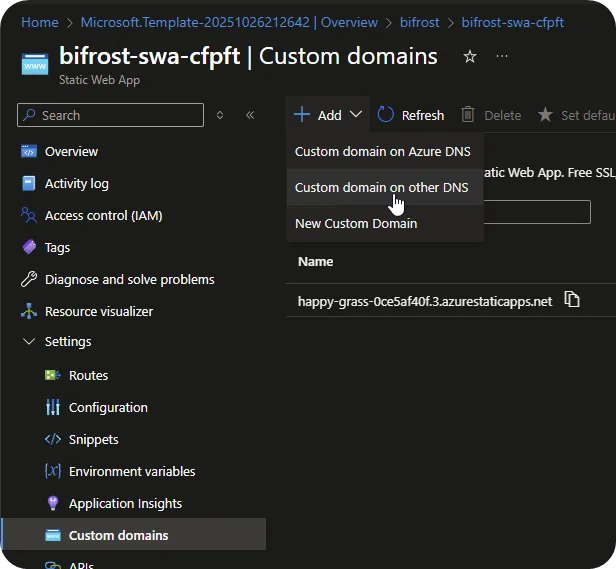Open bifrost breadcrumb link
Viewport: 616px width, 569px height.
point(420,22)
